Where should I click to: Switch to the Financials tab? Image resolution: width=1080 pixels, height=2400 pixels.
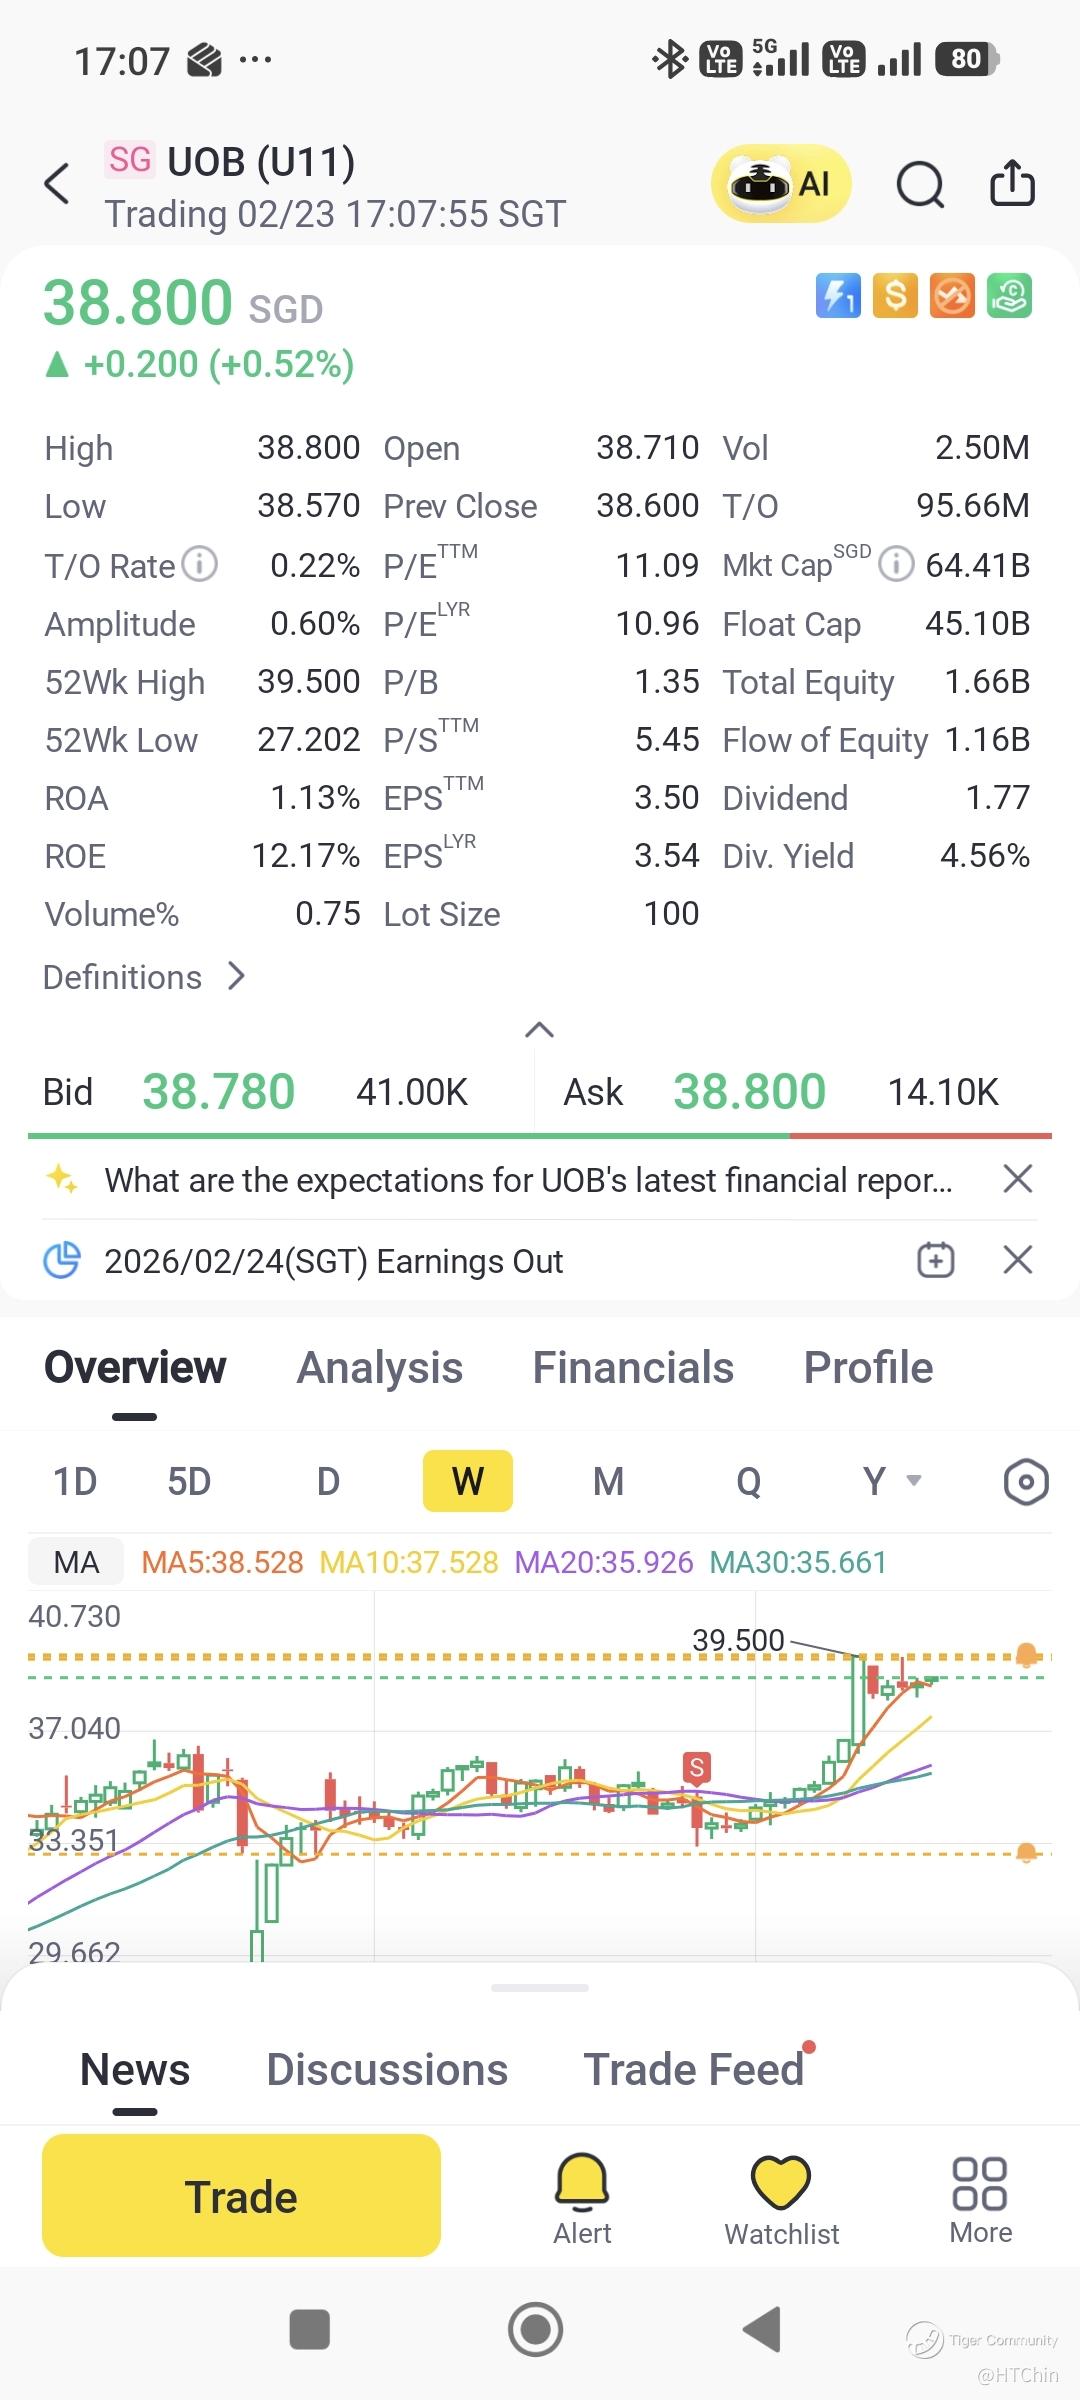pos(633,1368)
